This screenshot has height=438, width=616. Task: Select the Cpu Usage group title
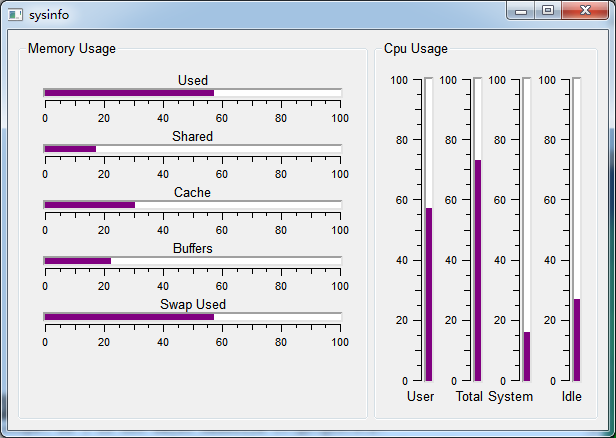(x=416, y=48)
